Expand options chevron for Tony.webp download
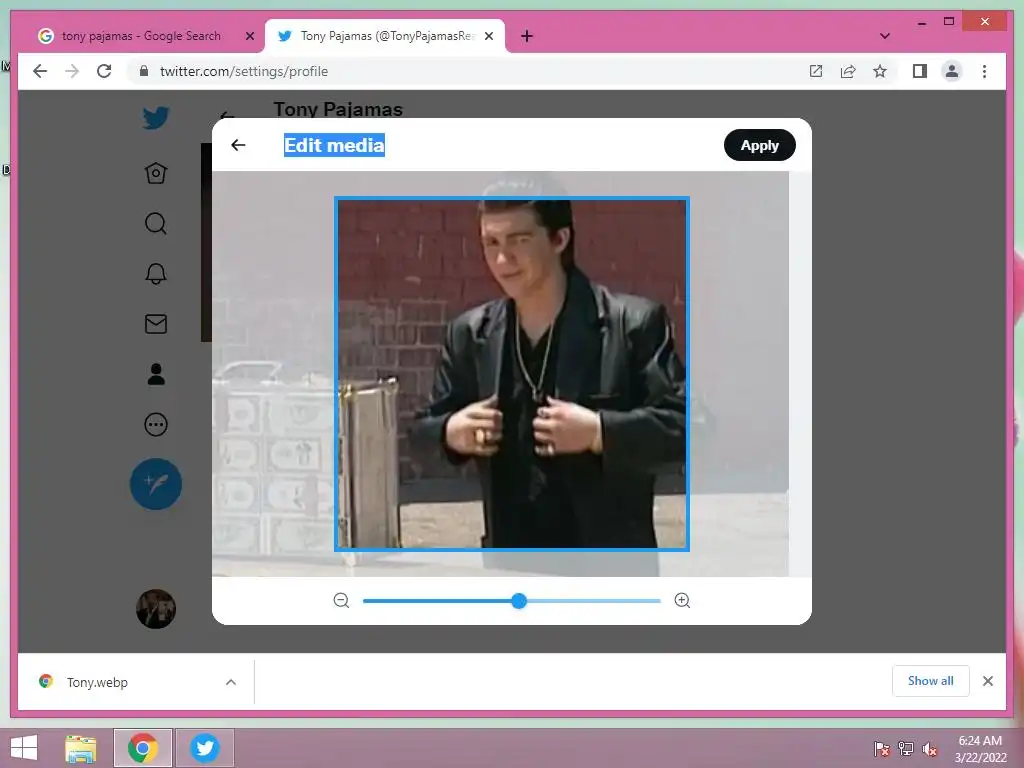The width and height of the screenshot is (1024, 768). [231, 682]
